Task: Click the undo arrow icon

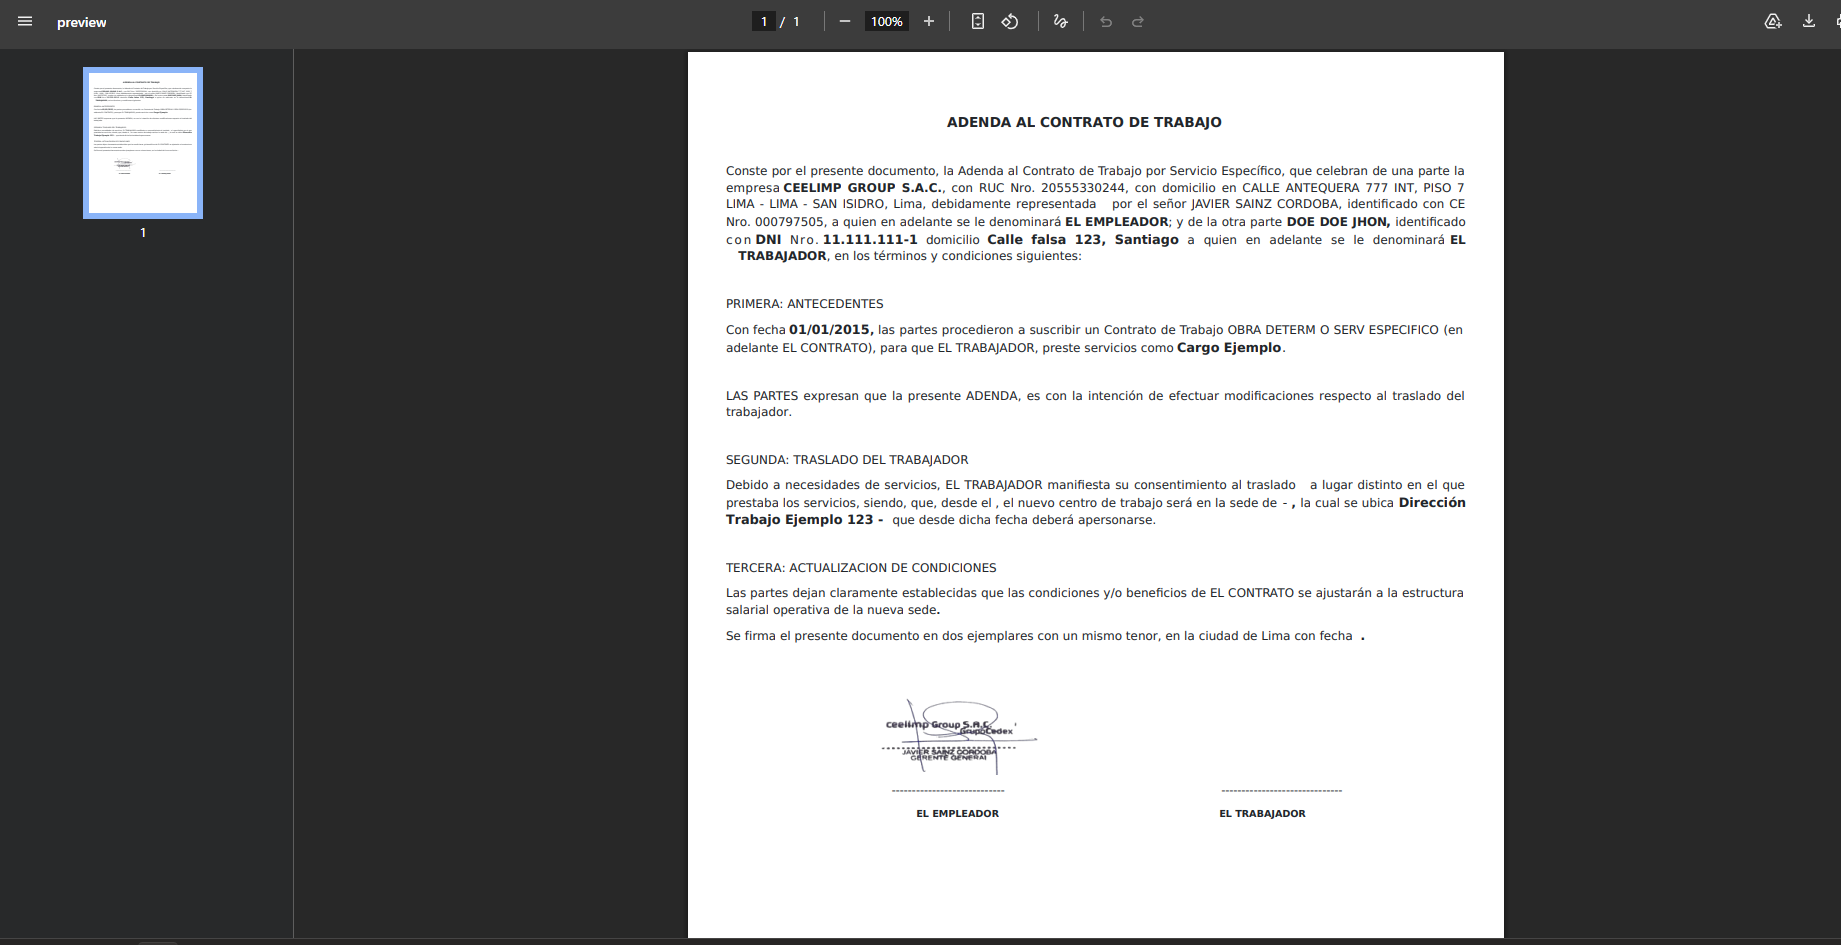Action: click(1106, 21)
